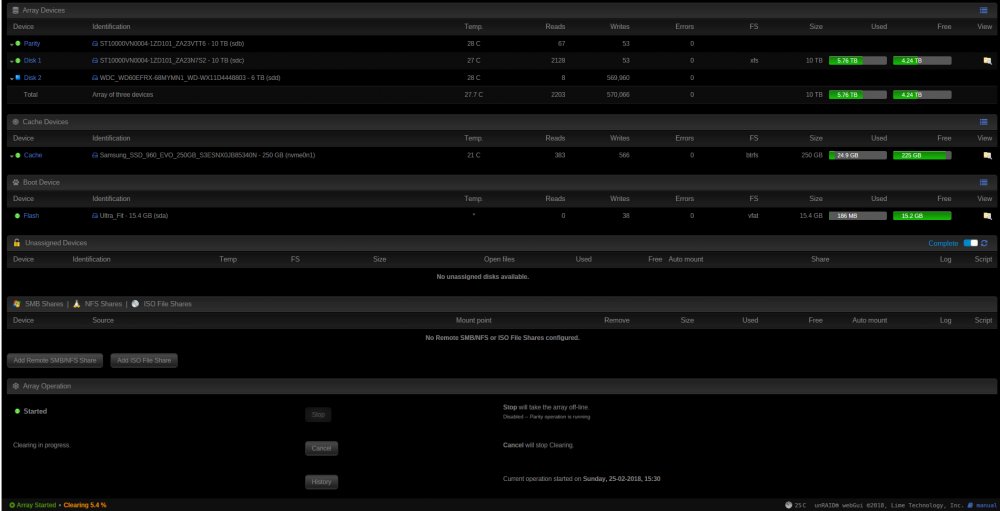Screen dimensions: 1000x511
Task: Toggle Array Devices section display icon
Action: 983,10
